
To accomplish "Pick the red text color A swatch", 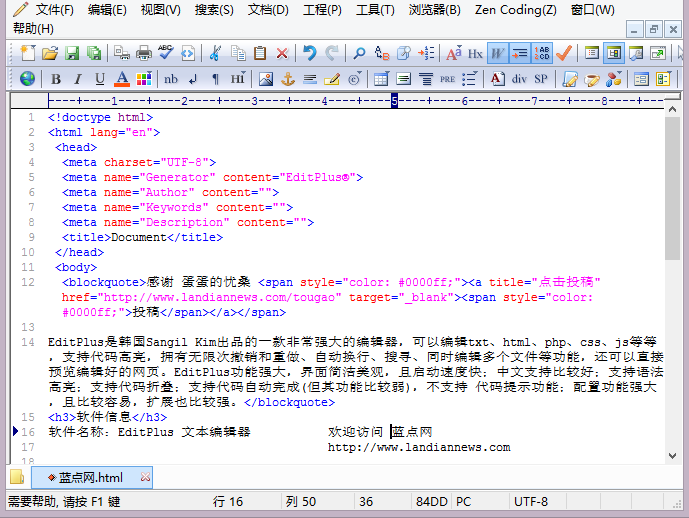I will [x=122, y=79].
